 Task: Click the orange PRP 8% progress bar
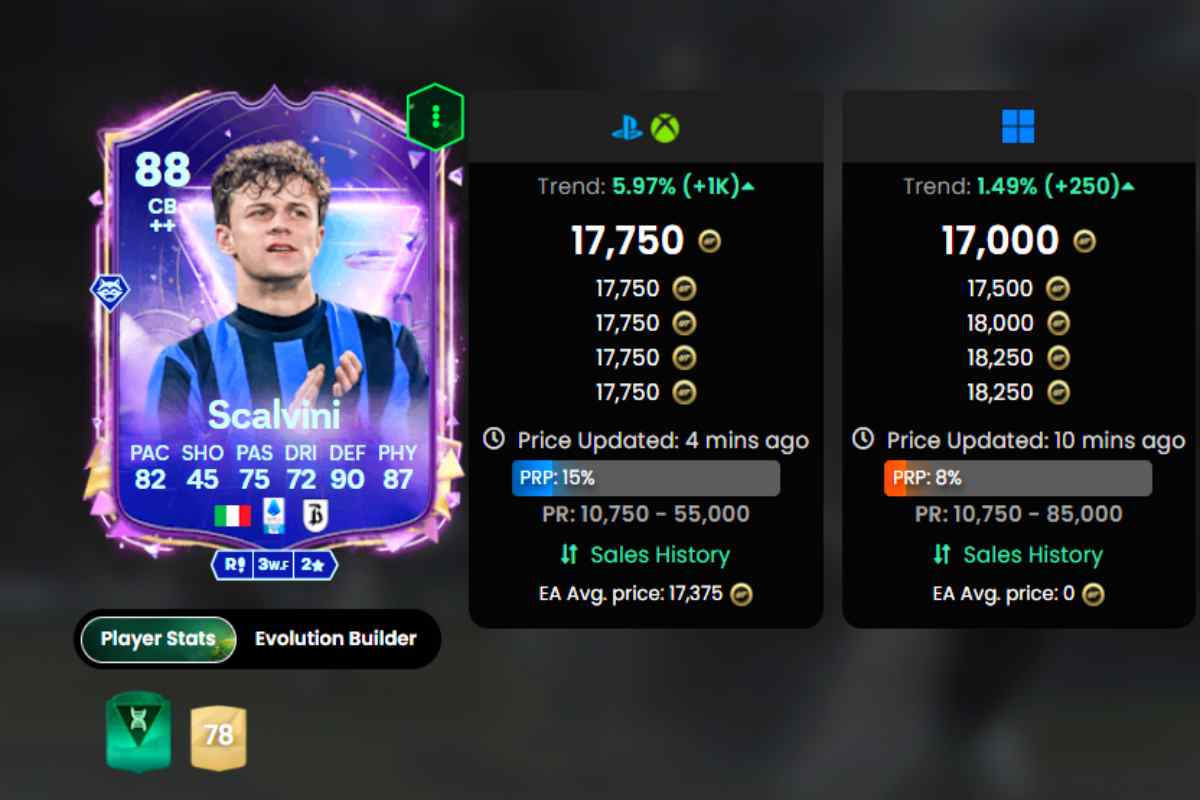[1018, 478]
